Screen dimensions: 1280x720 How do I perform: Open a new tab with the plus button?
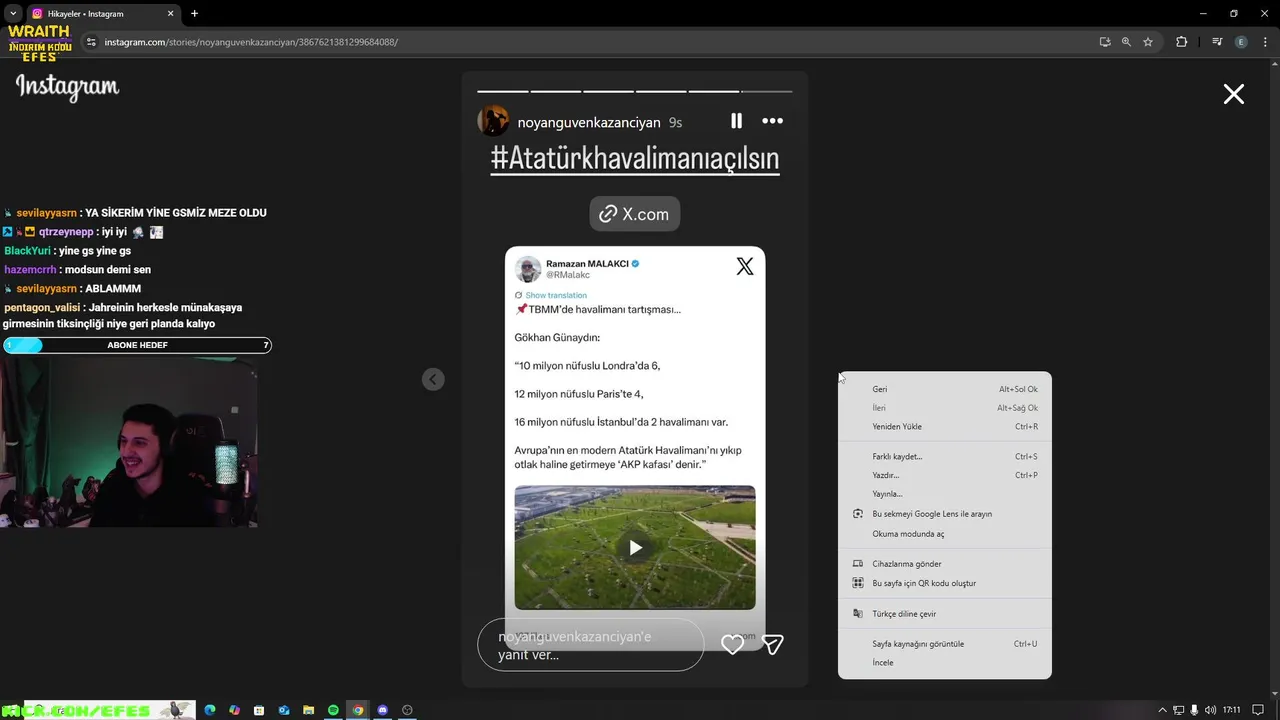tap(194, 14)
